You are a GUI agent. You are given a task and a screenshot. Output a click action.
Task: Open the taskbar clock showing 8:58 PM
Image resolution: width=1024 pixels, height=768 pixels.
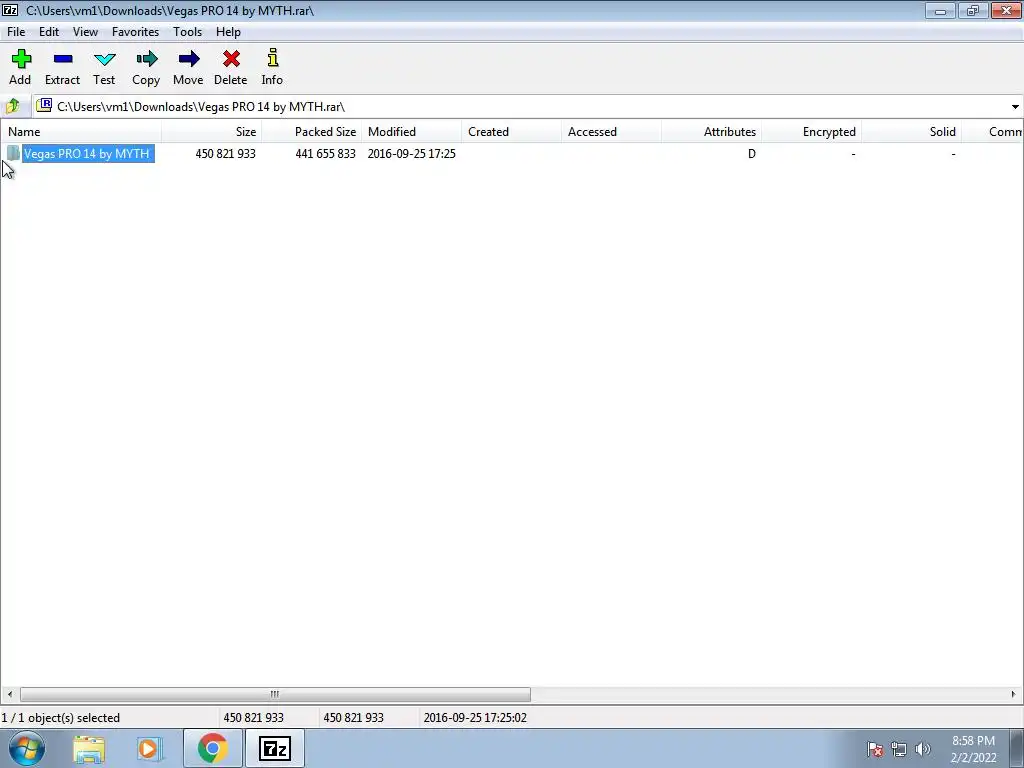pyautogui.click(x=973, y=749)
